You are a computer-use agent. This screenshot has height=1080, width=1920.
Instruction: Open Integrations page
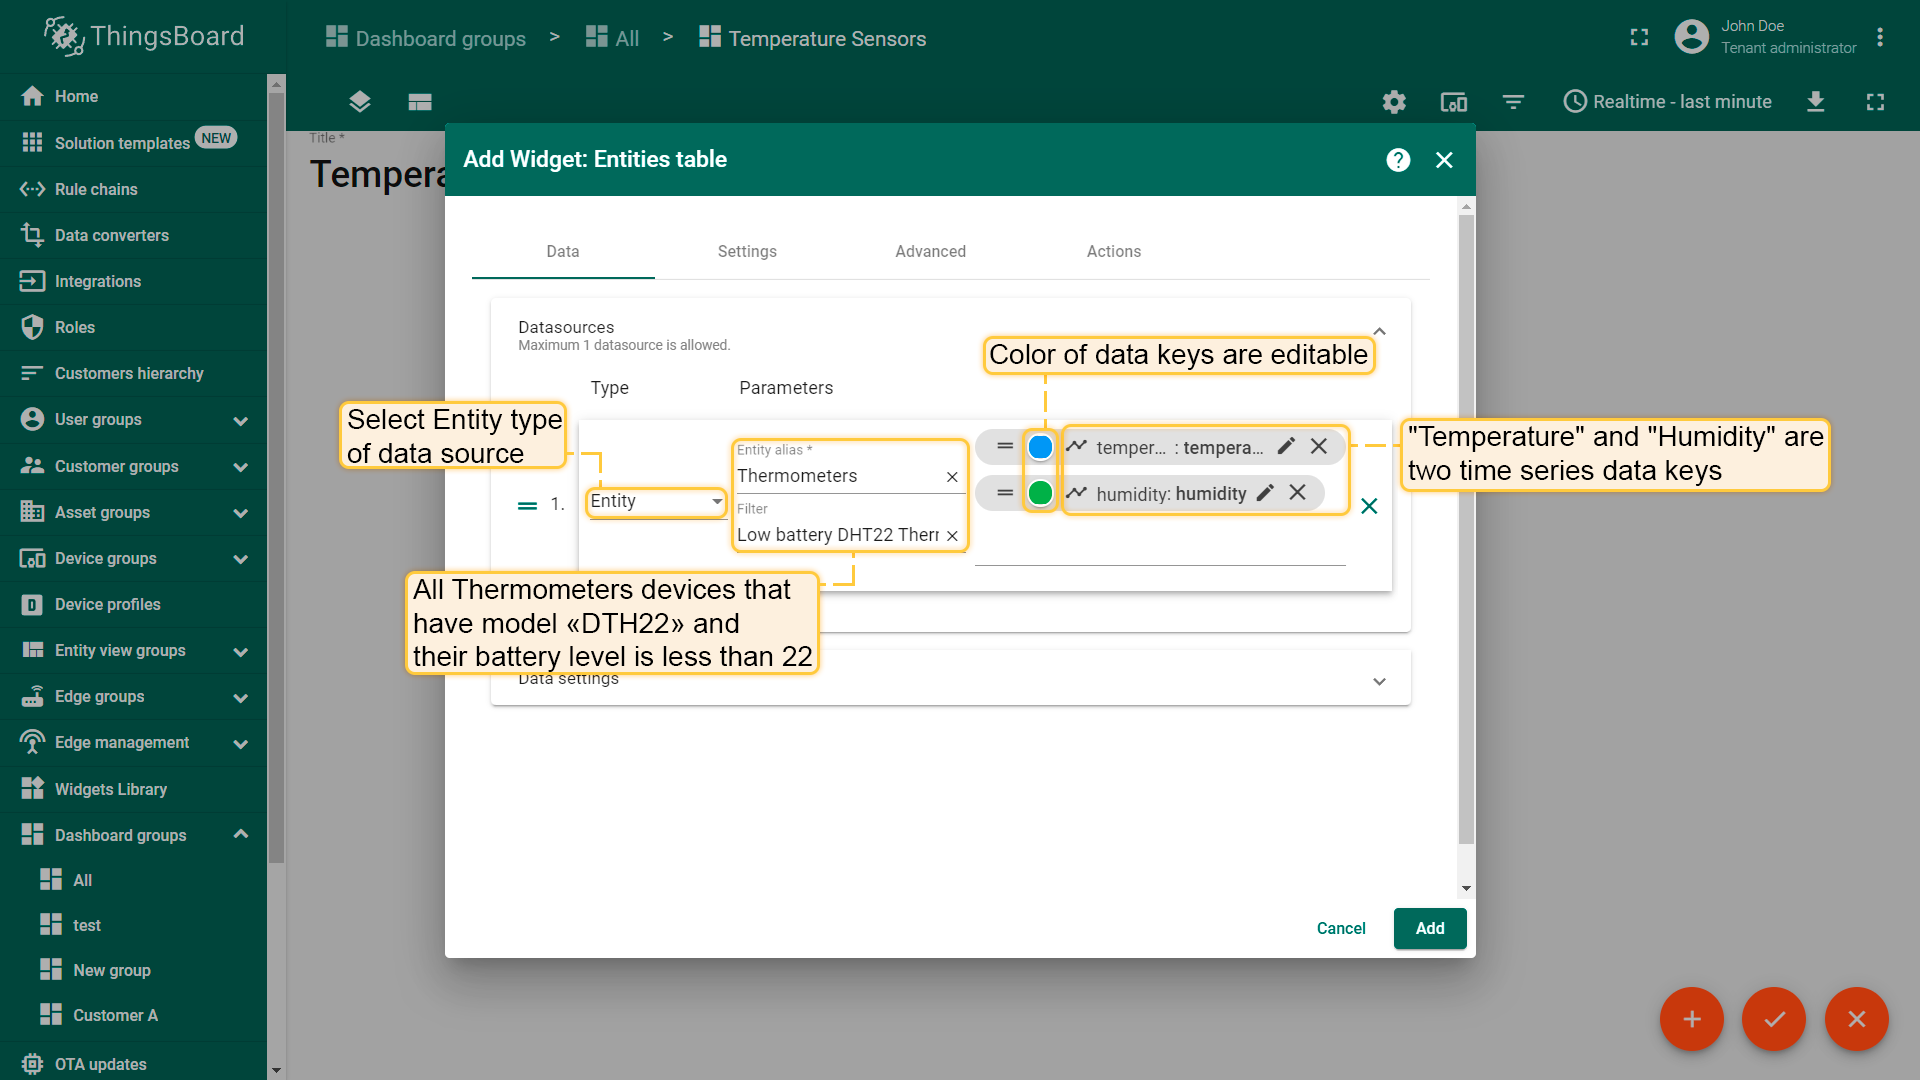tap(133, 281)
